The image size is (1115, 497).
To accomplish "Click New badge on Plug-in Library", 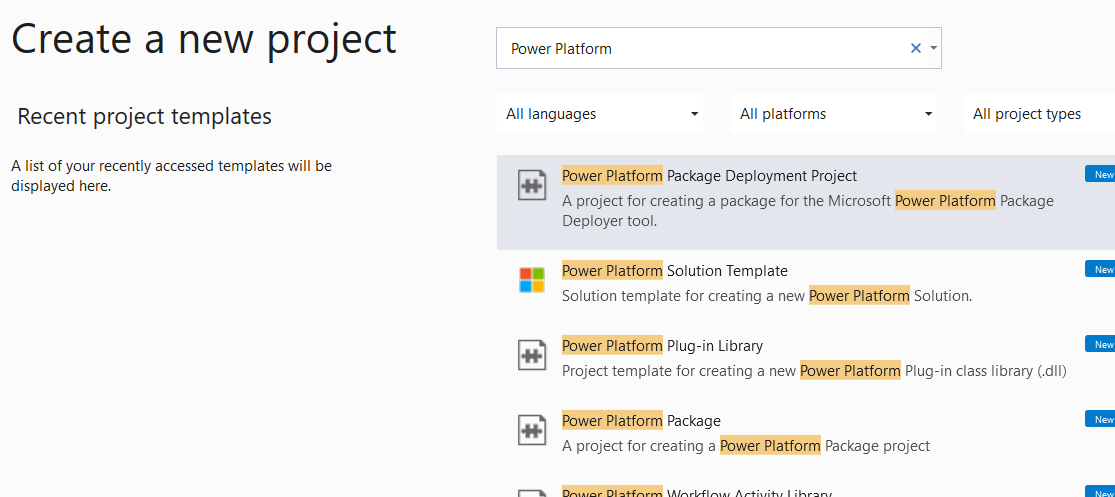I will [x=1101, y=344].
